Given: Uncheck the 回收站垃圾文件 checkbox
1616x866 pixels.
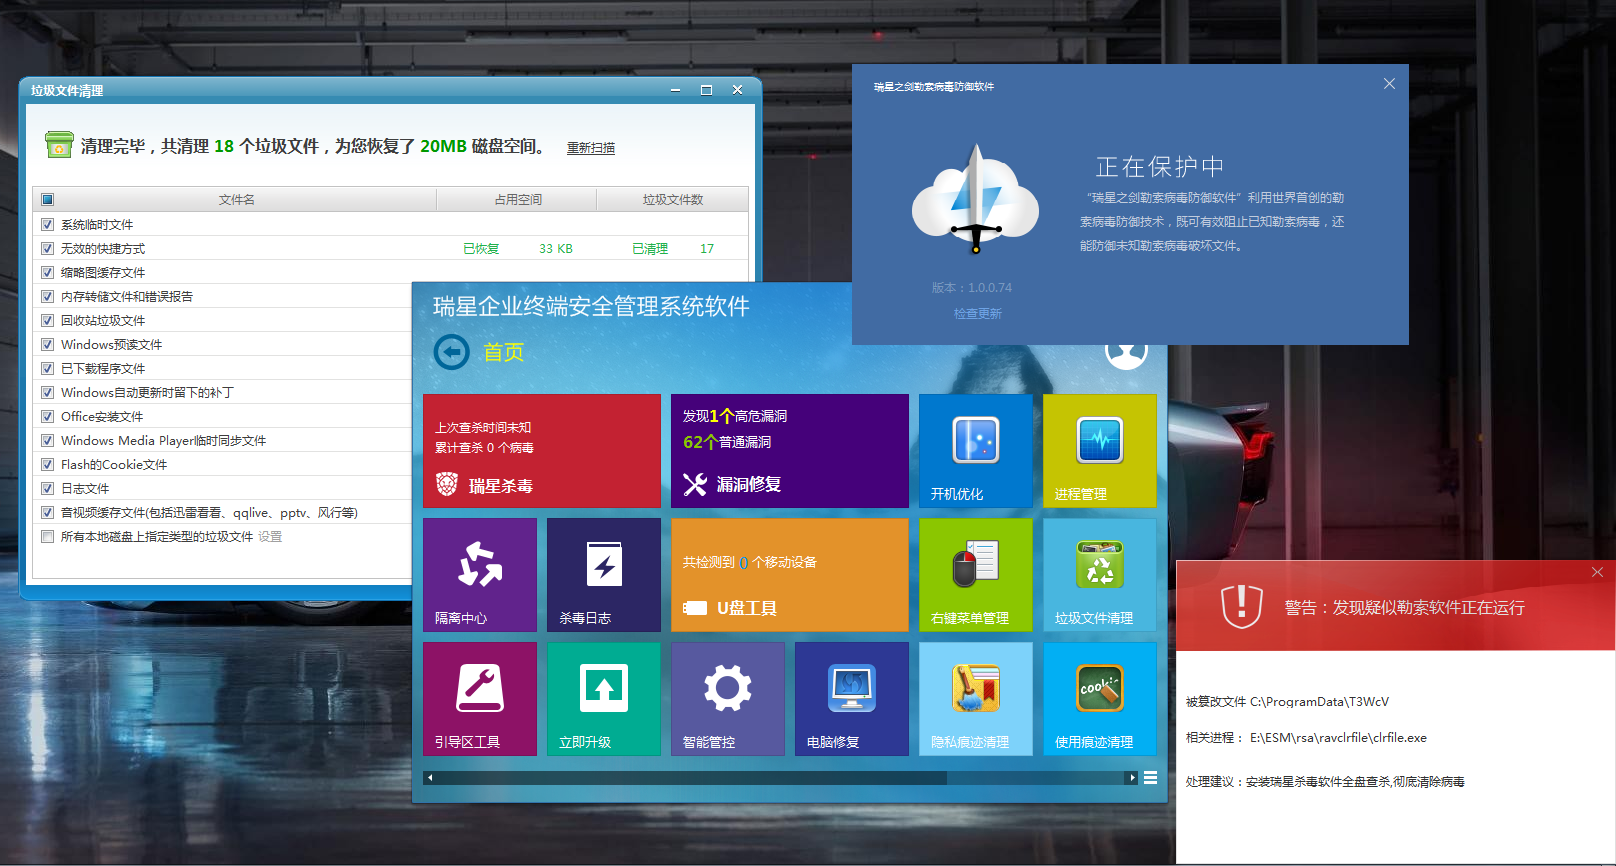Looking at the screenshot, I should (47, 320).
